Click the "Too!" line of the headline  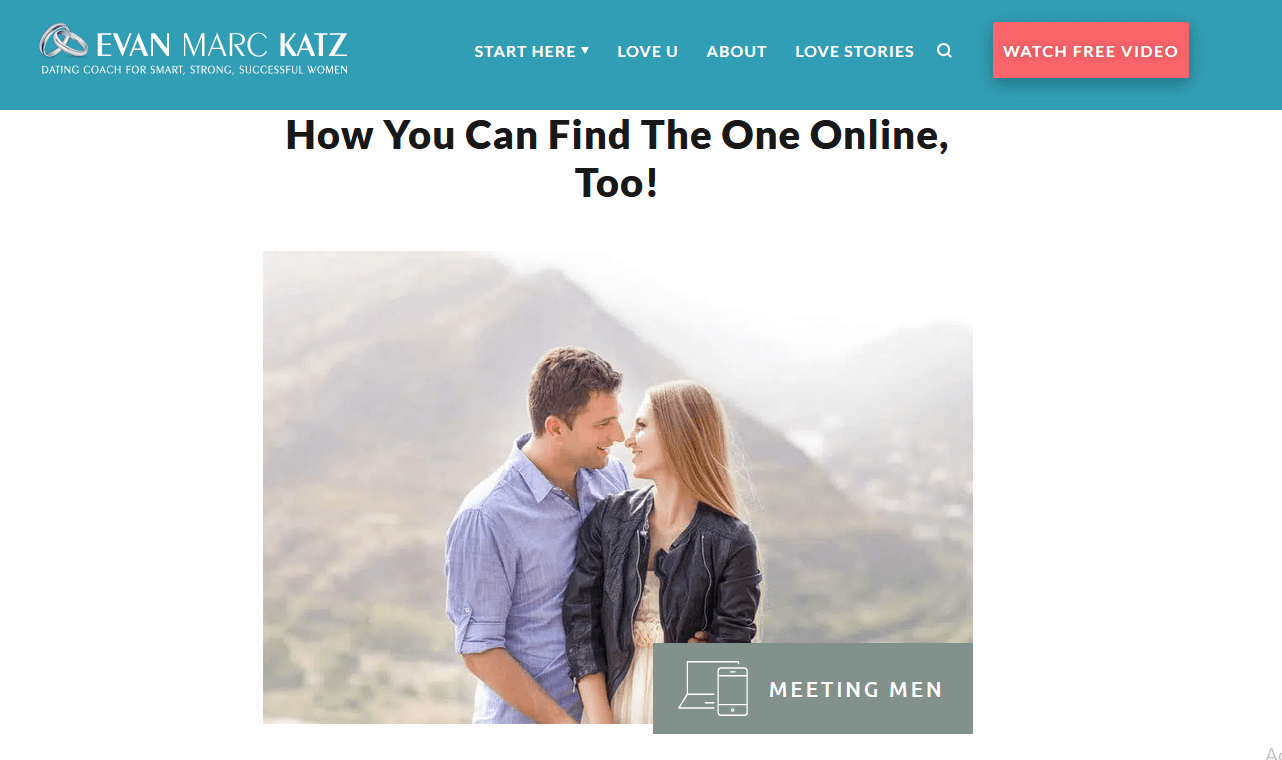[x=616, y=183]
